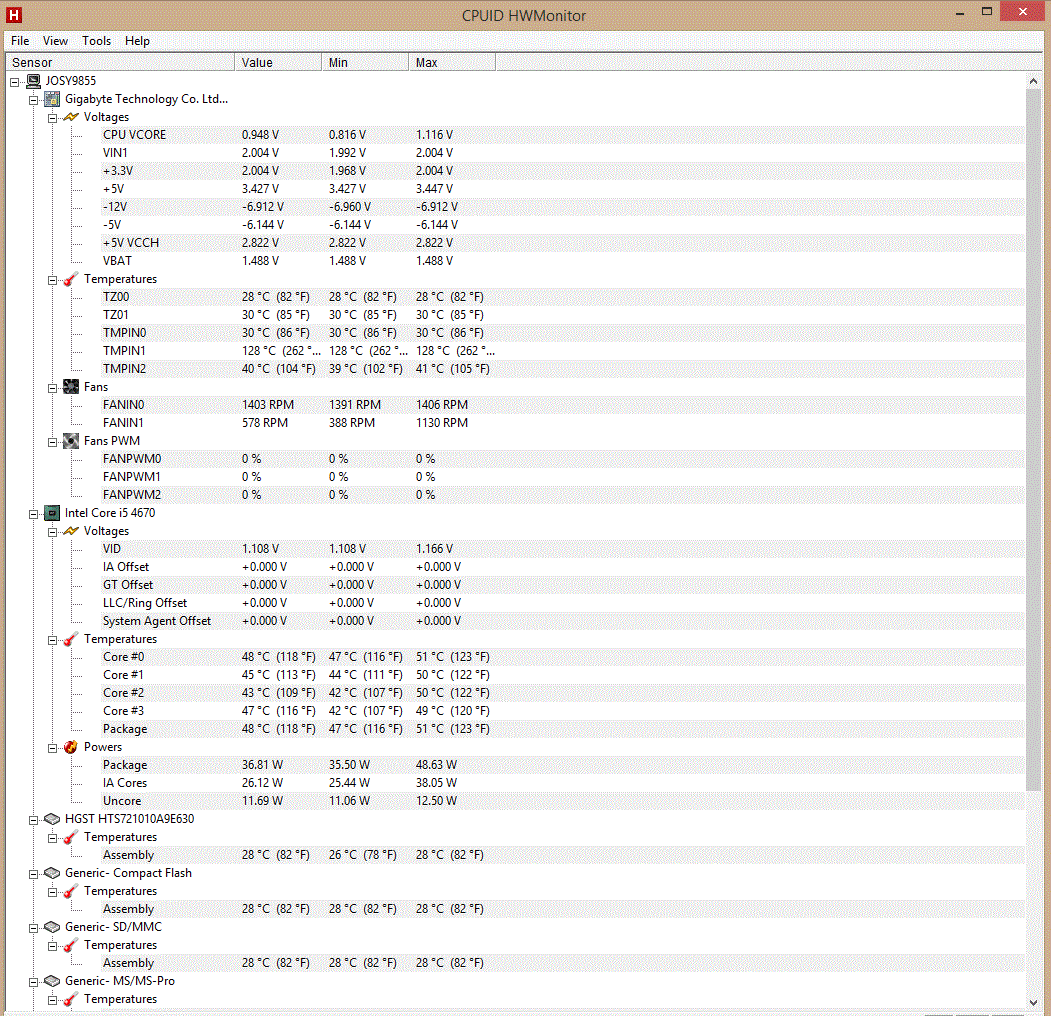Viewport: 1051px width, 1016px height.
Task: Open the File menu
Action: 20,41
